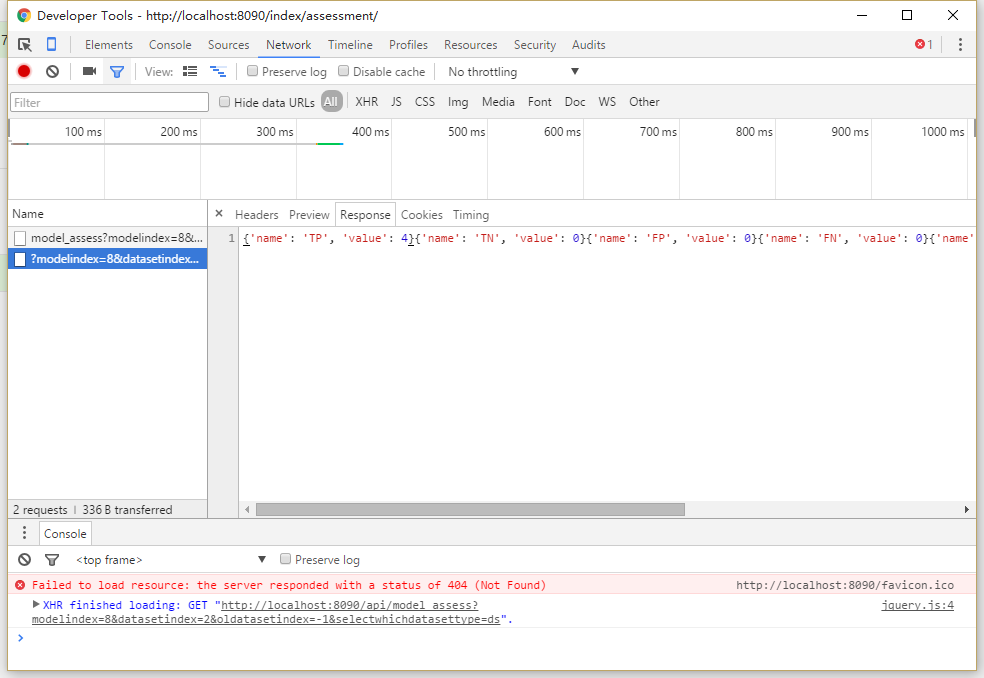Select the All filter type

(x=331, y=102)
